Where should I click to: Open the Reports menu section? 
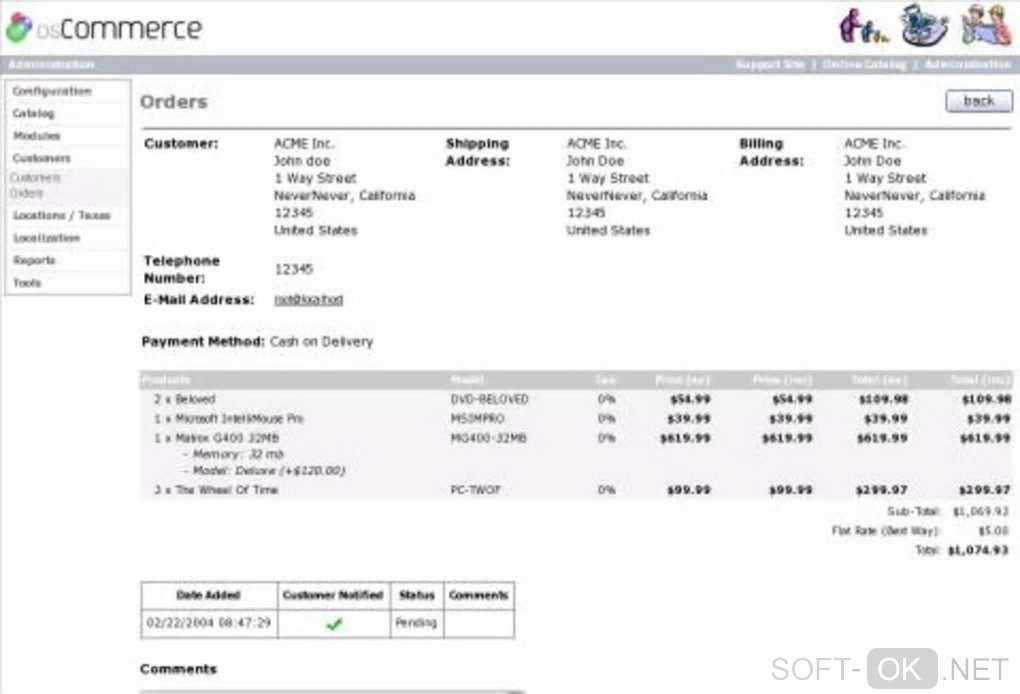[x=34, y=260]
